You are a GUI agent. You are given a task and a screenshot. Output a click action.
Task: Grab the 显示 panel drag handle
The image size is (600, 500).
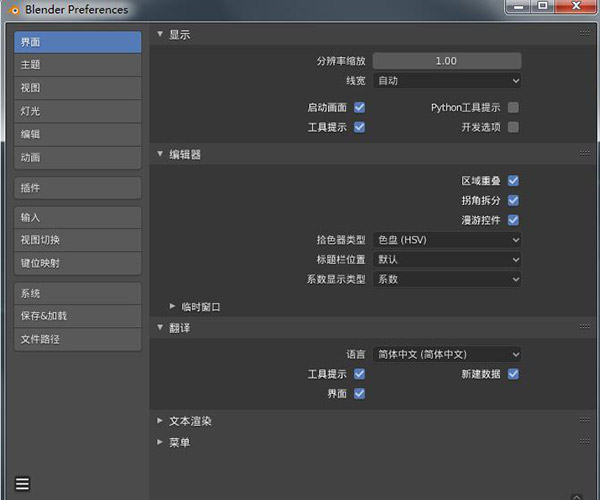click(584, 34)
